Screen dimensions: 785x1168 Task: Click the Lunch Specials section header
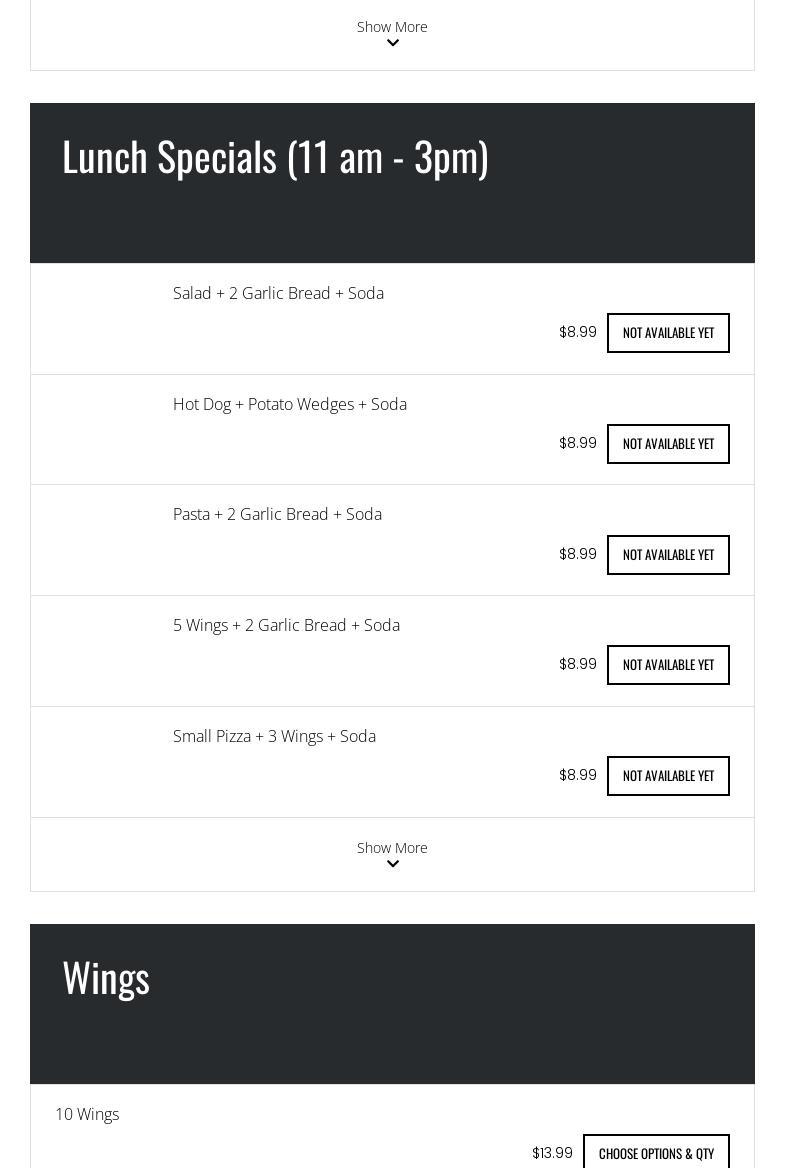(275, 157)
